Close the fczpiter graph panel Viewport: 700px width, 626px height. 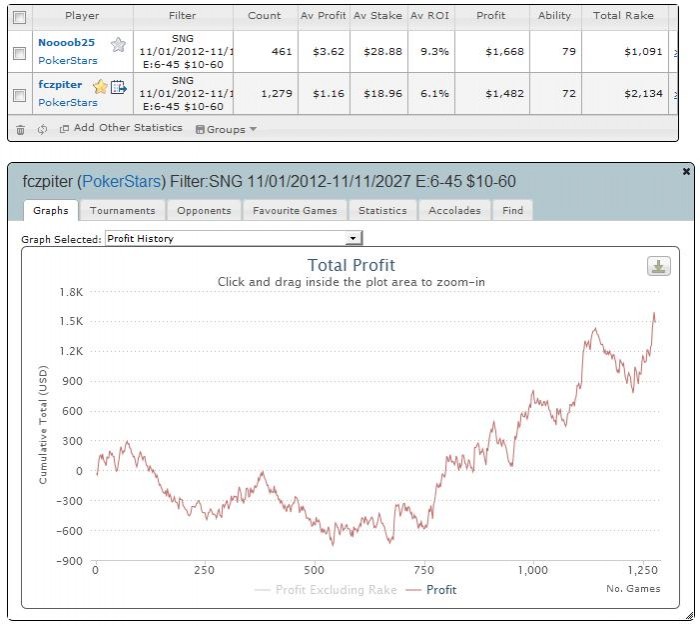686,171
